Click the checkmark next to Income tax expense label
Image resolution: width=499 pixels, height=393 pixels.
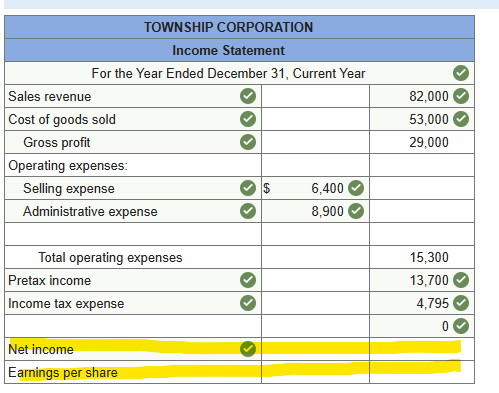pyautogui.click(x=248, y=303)
